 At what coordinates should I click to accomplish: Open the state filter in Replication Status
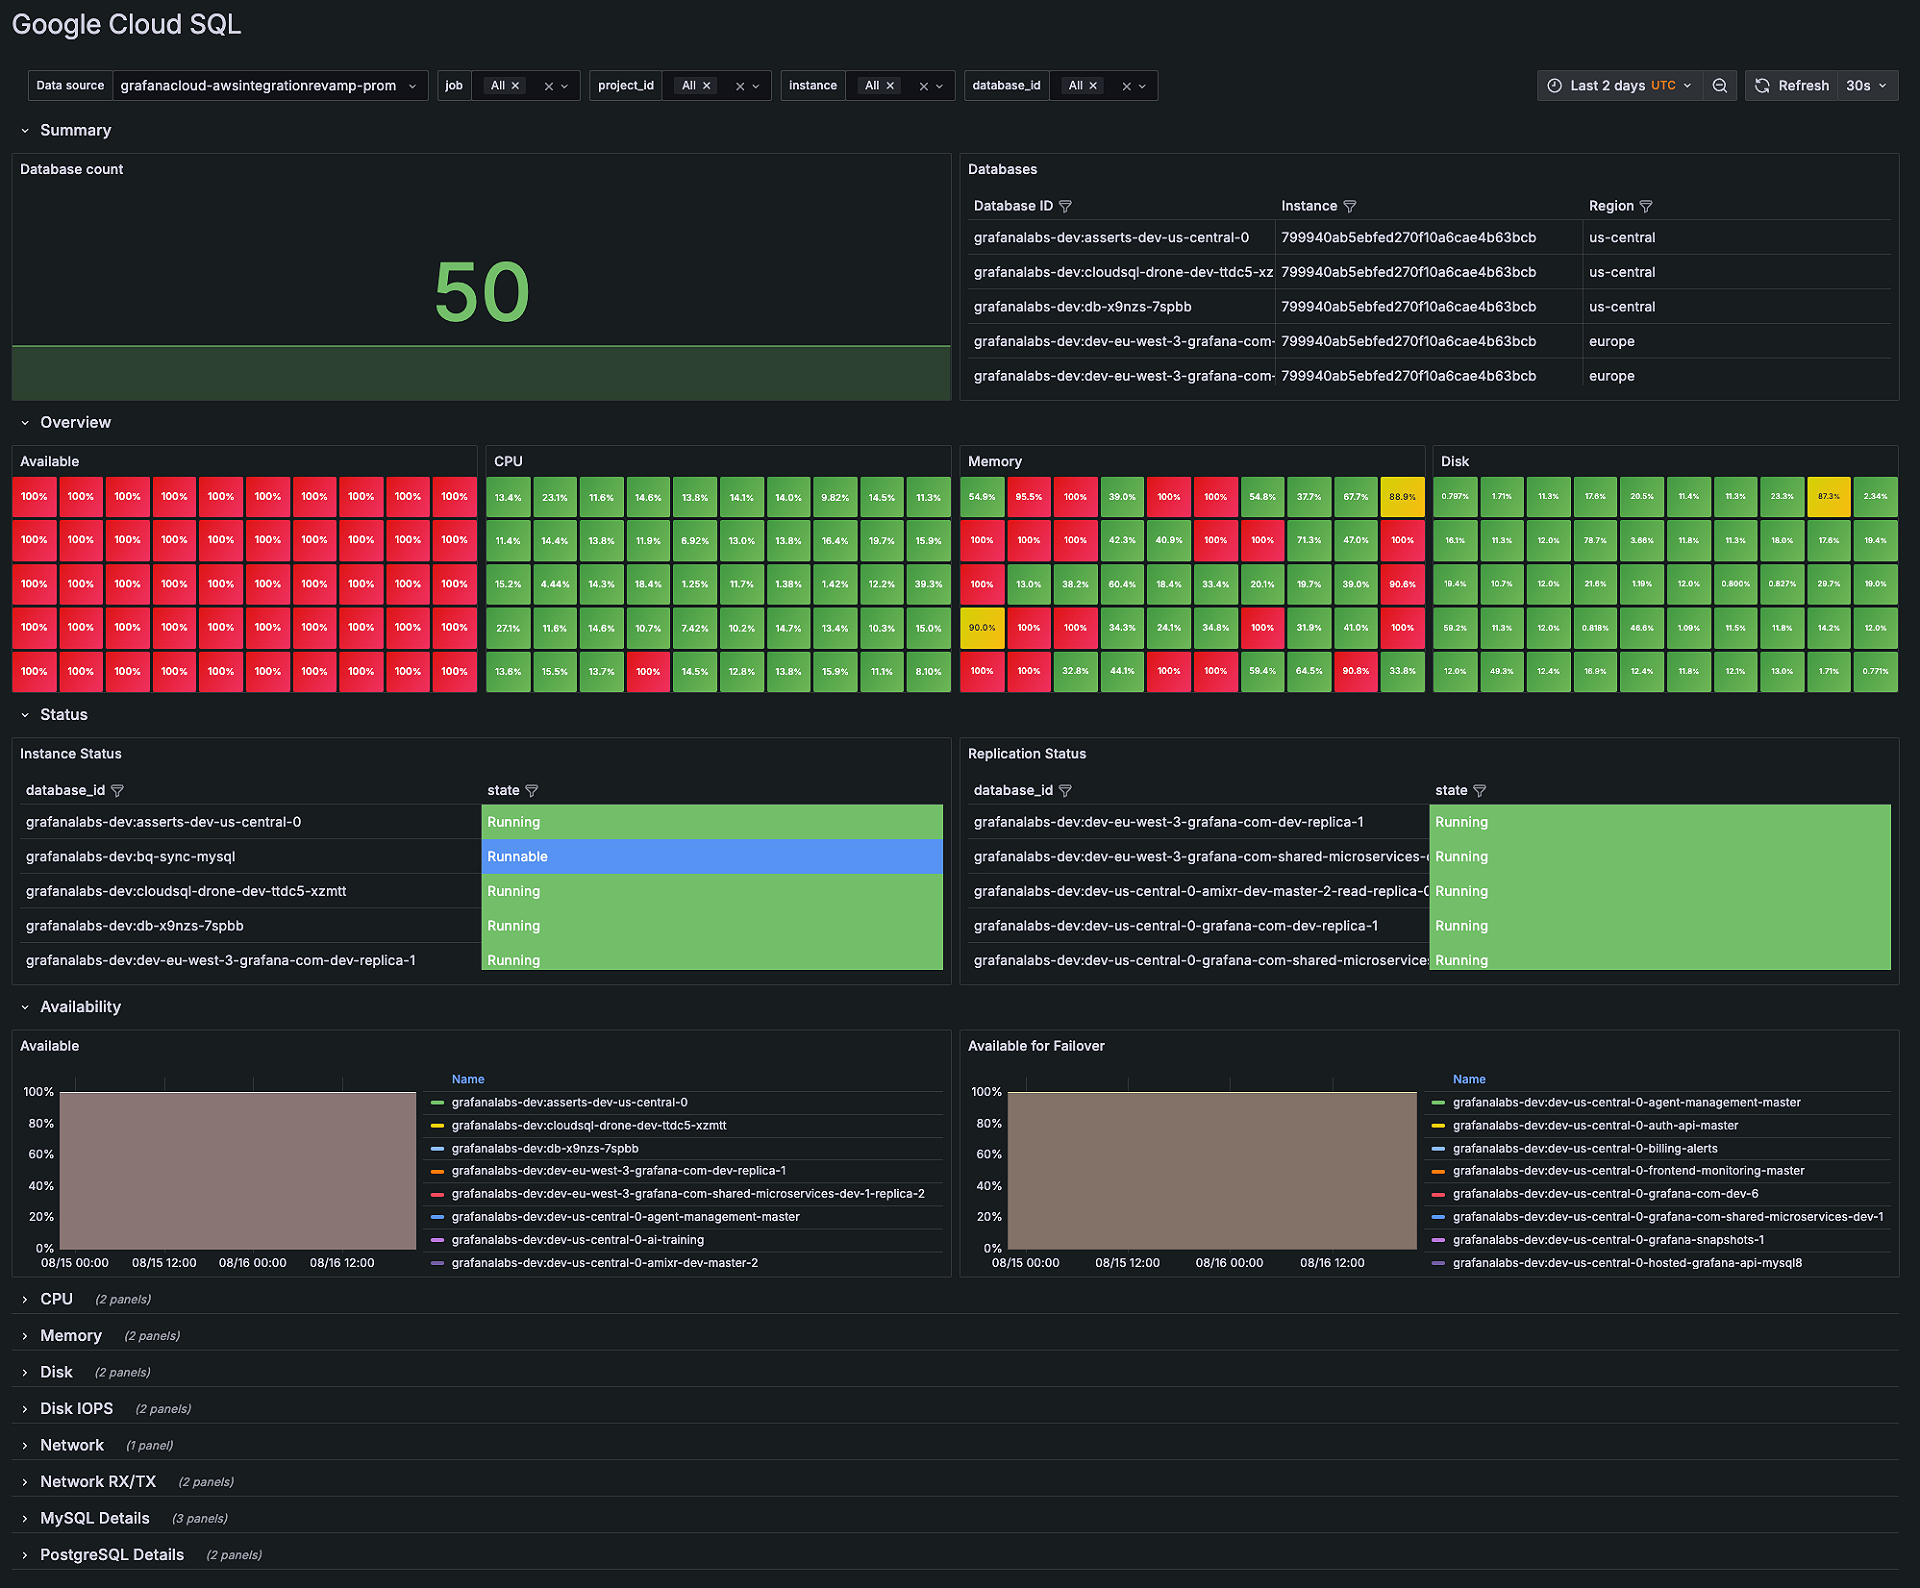coord(1482,790)
